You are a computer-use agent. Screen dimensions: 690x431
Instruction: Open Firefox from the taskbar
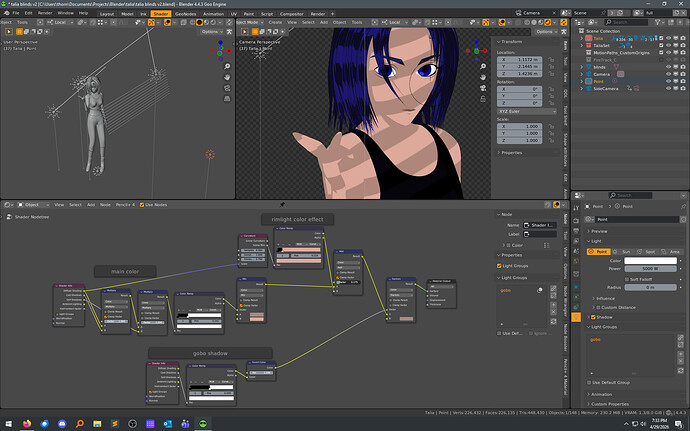tap(27, 424)
